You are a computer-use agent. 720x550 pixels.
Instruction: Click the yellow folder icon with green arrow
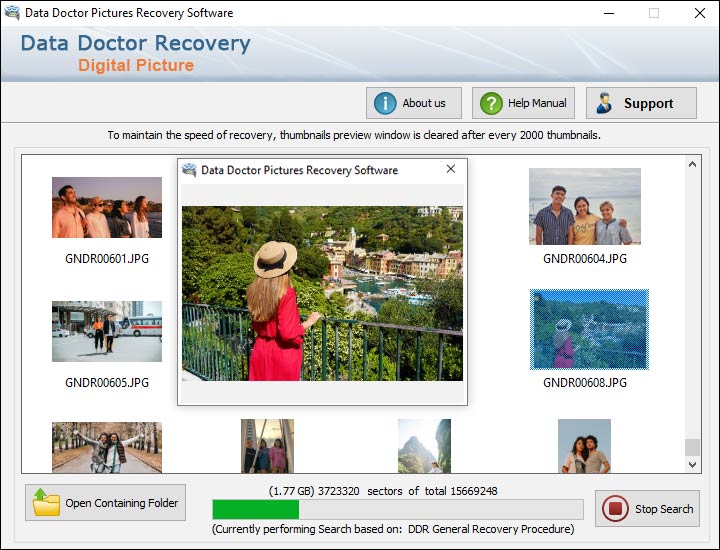(x=46, y=502)
